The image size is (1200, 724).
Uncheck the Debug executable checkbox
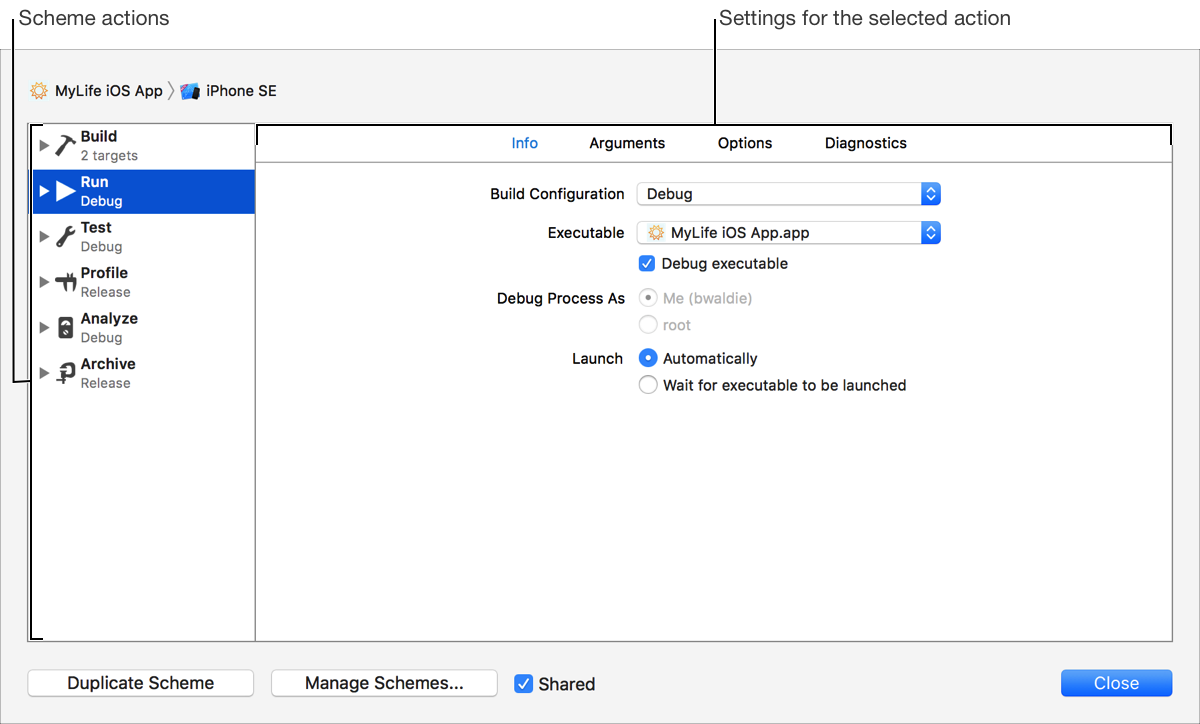click(647, 264)
